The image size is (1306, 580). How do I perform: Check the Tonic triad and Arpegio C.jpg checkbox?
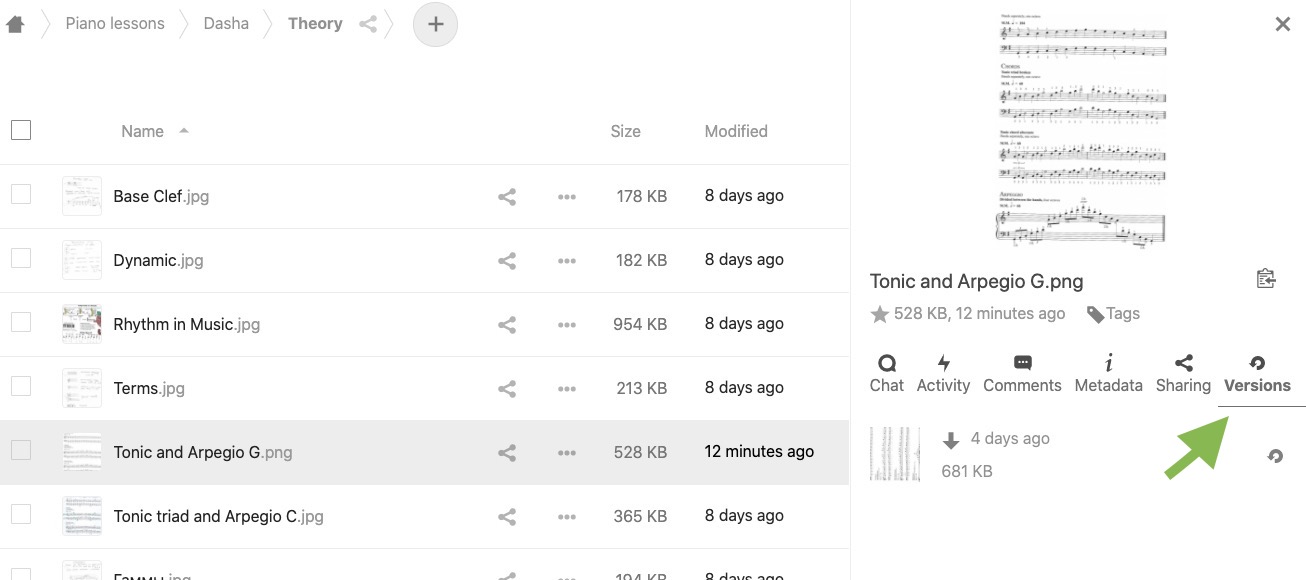click(21, 514)
